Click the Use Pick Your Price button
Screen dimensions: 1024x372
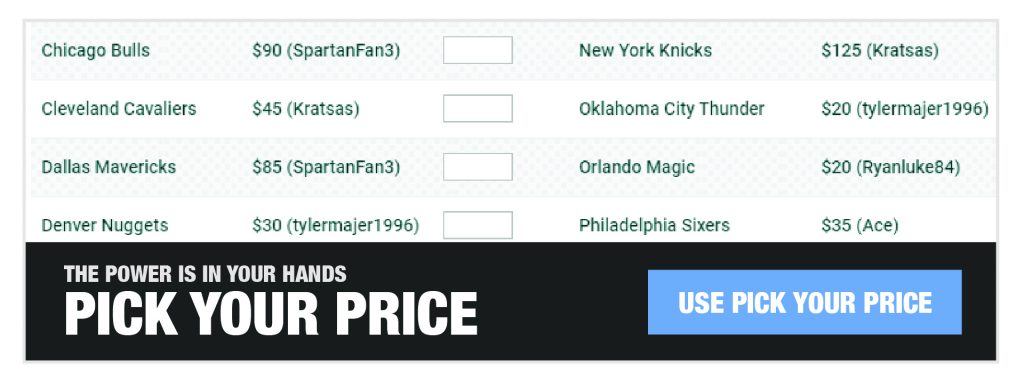(x=805, y=302)
